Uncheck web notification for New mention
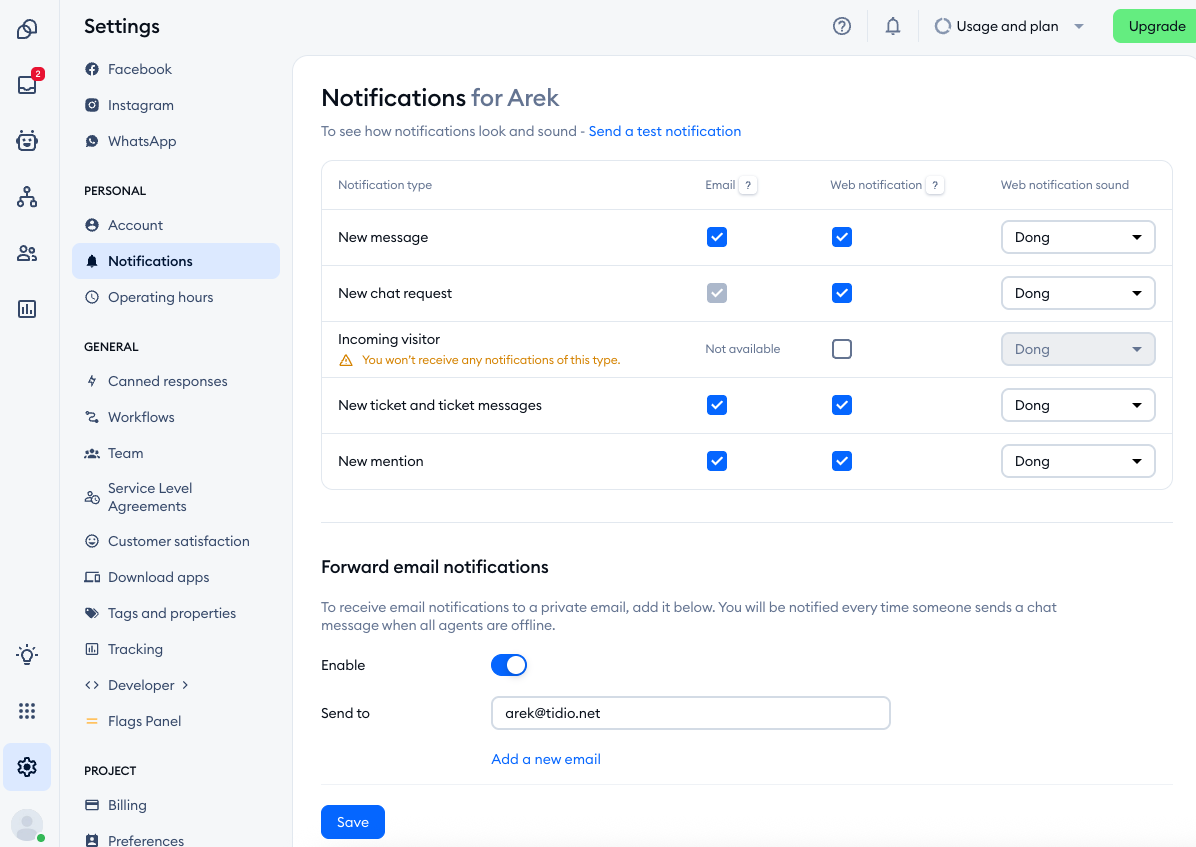This screenshot has width=1196, height=847. [x=842, y=461]
